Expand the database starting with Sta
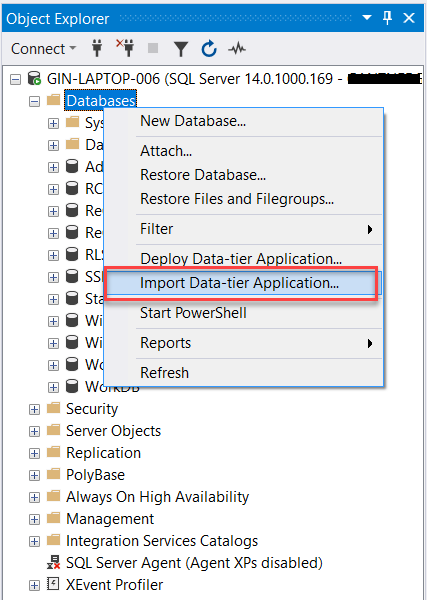This screenshot has width=427, height=600. (54, 299)
